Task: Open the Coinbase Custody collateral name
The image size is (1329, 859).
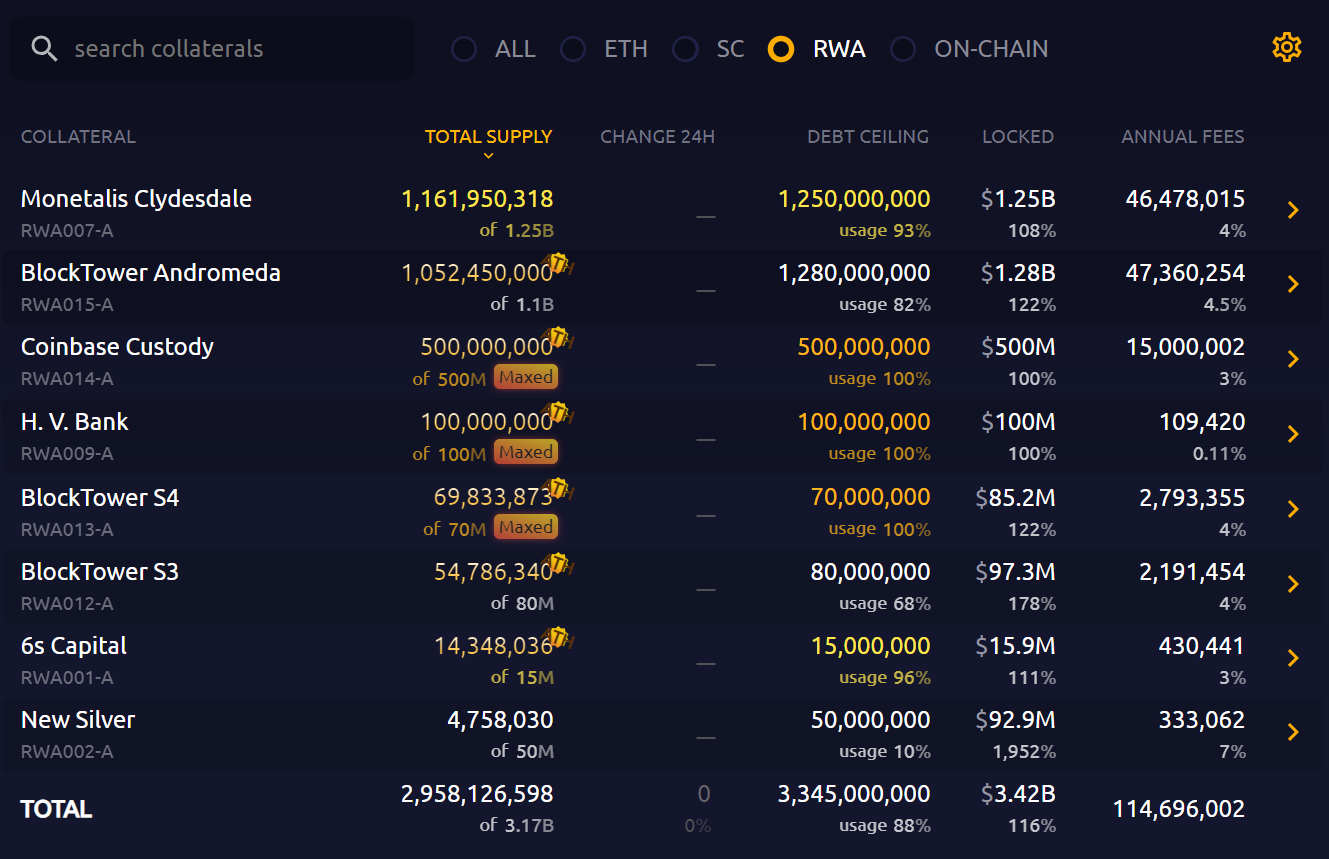Action: (117, 347)
